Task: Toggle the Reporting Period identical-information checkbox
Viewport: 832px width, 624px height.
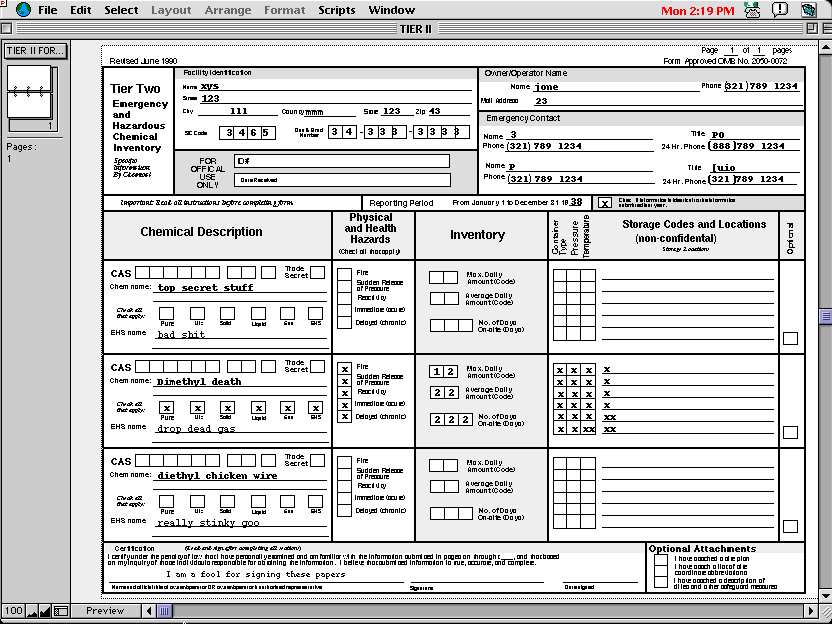Action: point(604,203)
